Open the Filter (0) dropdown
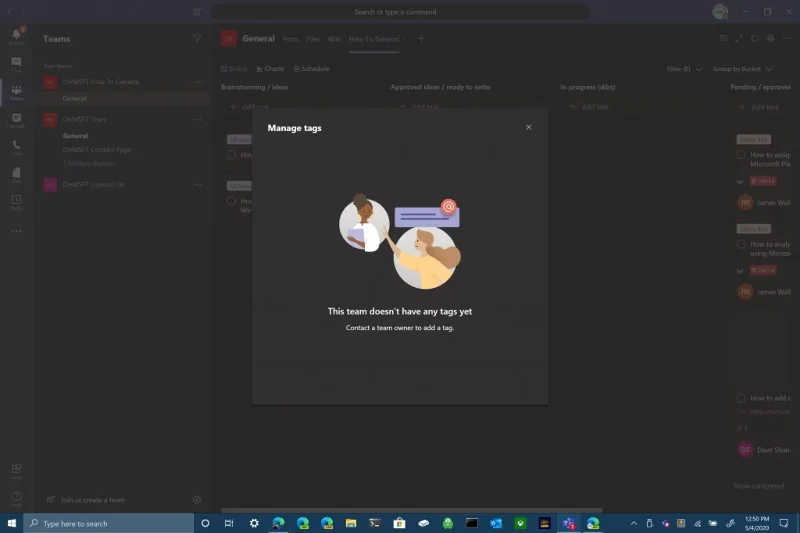The width and height of the screenshot is (800, 533). click(681, 69)
